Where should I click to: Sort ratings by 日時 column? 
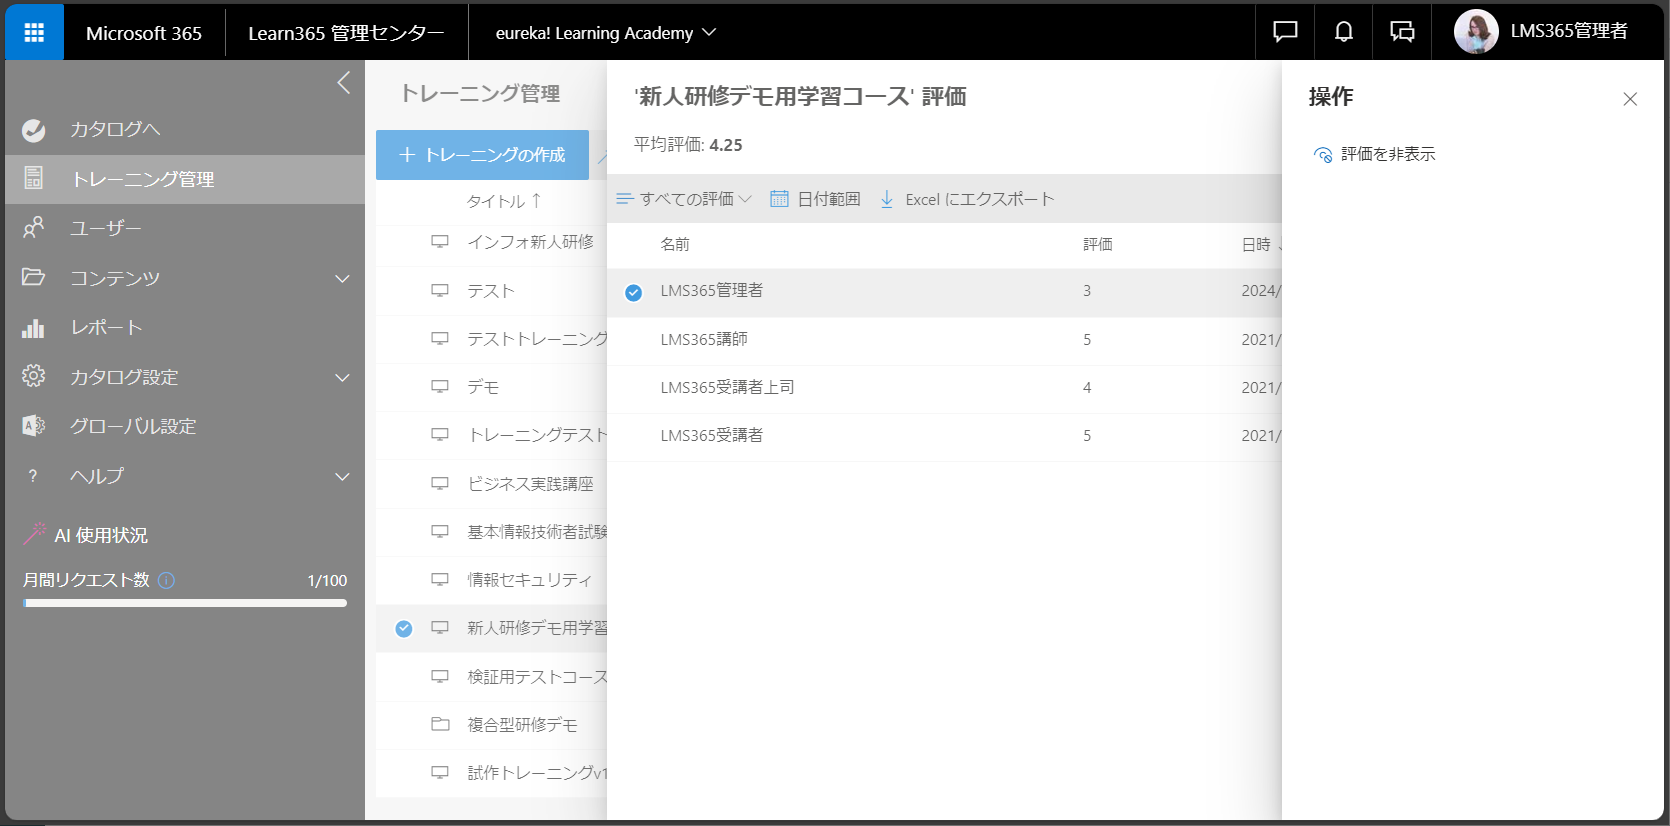[1260, 244]
